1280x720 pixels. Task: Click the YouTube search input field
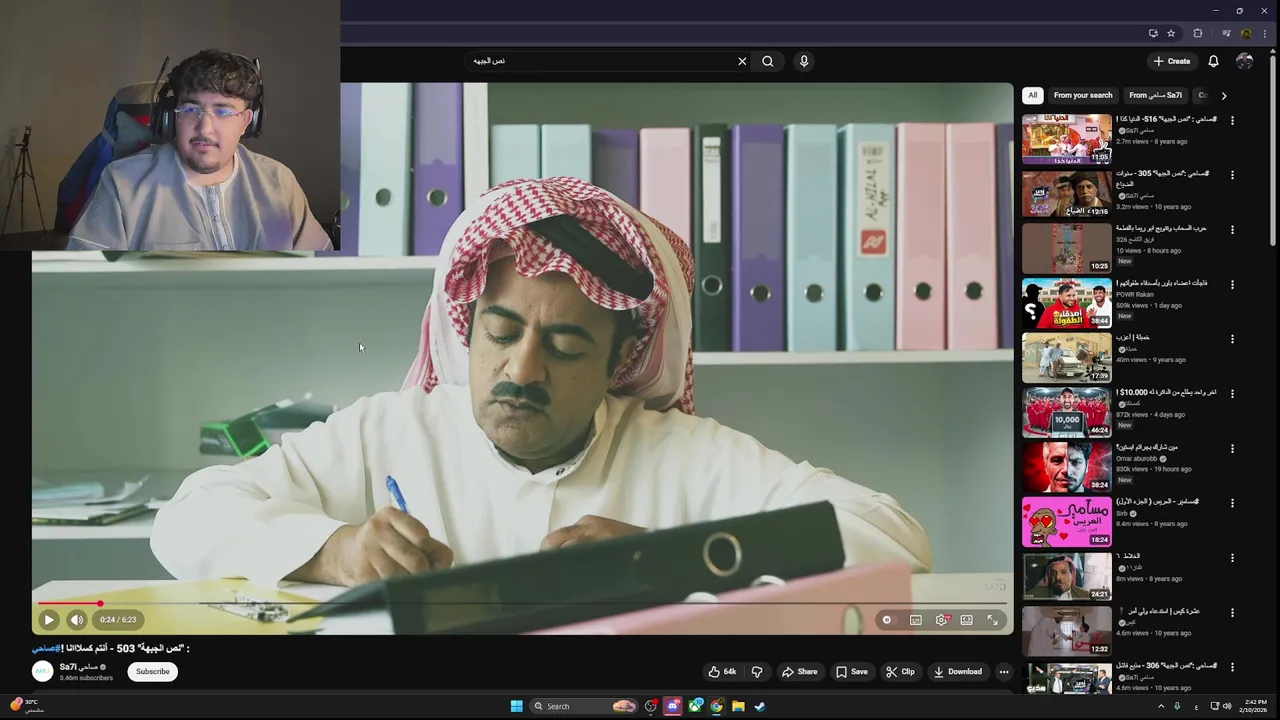point(600,61)
